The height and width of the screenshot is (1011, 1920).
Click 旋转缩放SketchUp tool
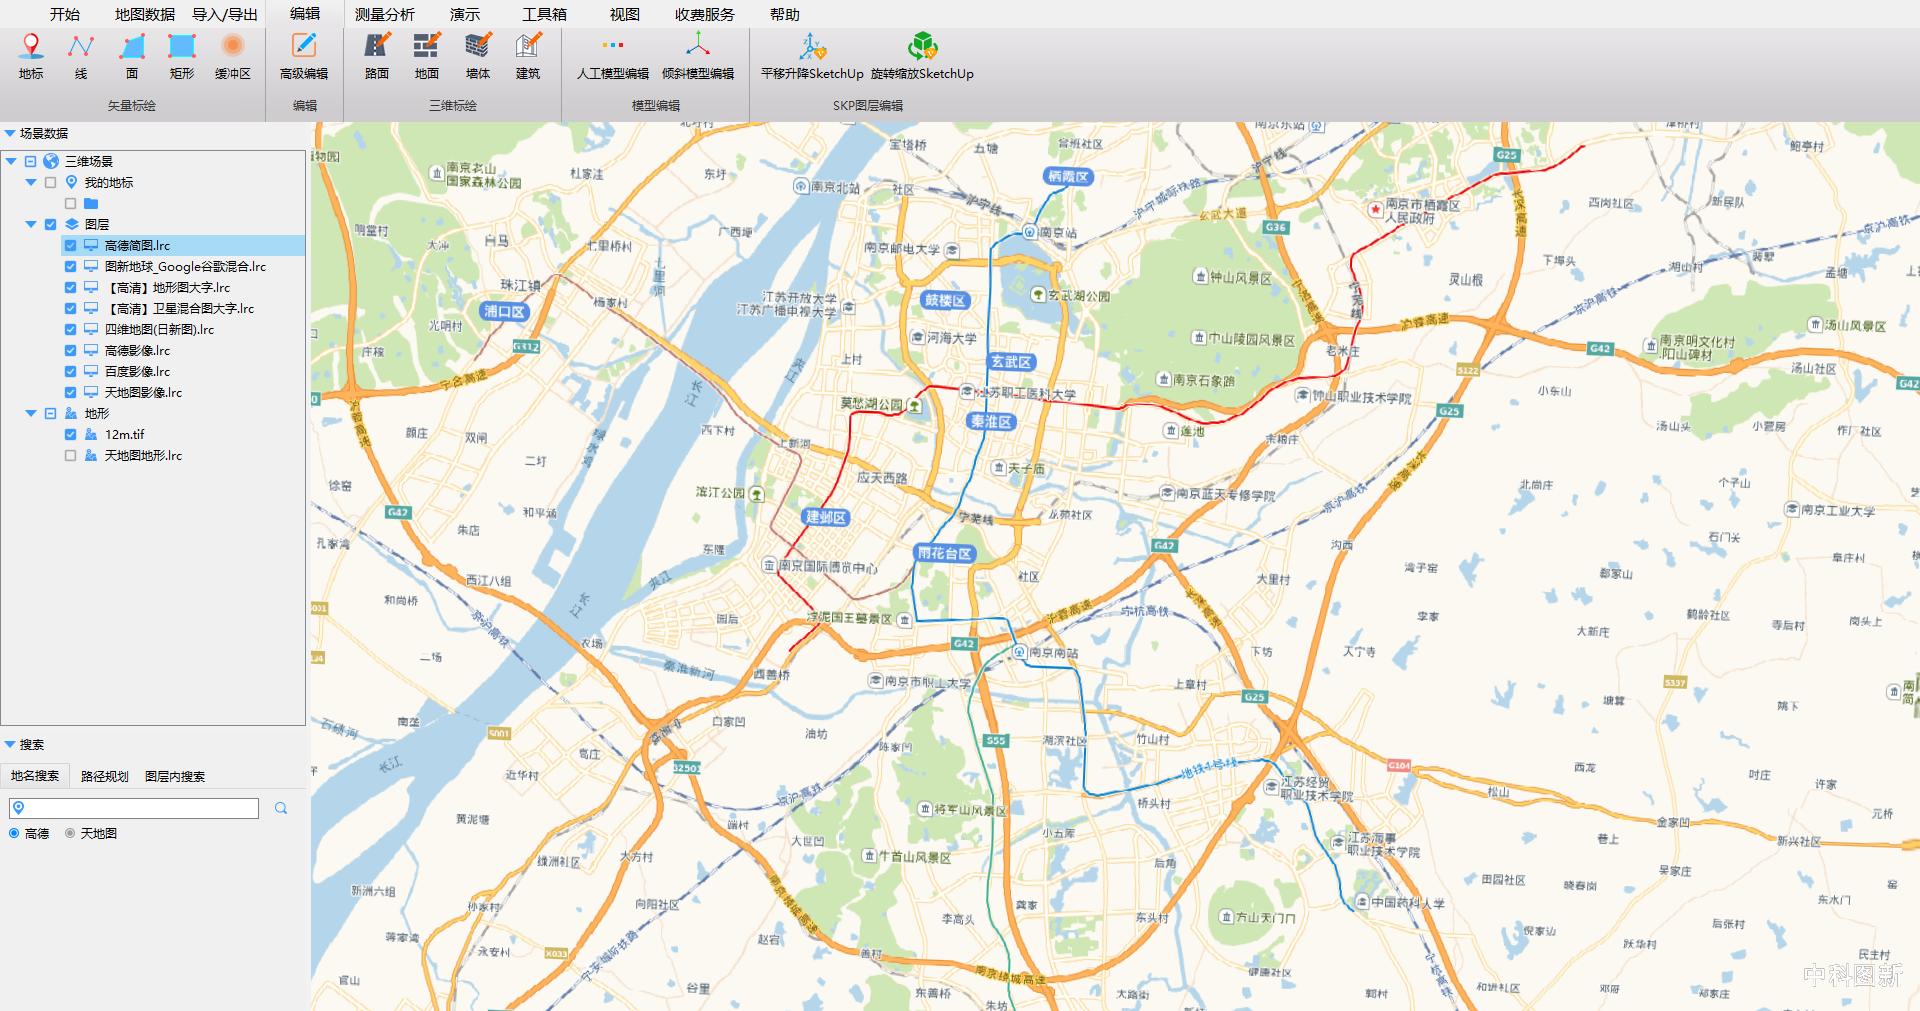pyautogui.click(x=922, y=56)
